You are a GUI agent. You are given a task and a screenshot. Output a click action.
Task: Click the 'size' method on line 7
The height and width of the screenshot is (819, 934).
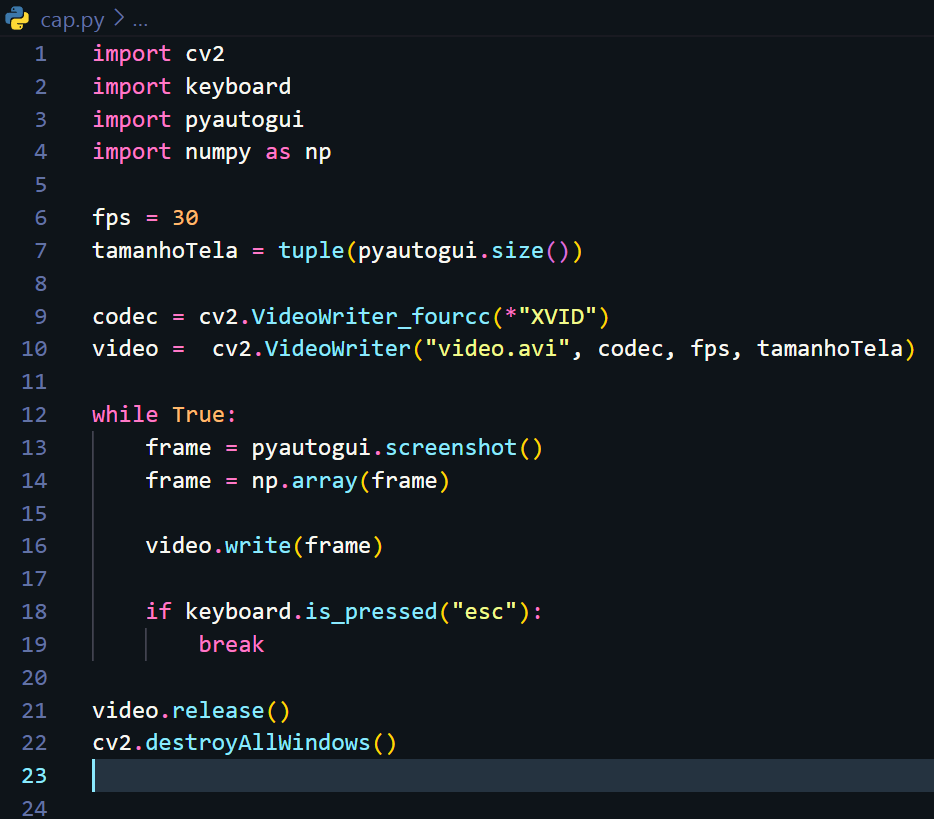coord(517,251)
